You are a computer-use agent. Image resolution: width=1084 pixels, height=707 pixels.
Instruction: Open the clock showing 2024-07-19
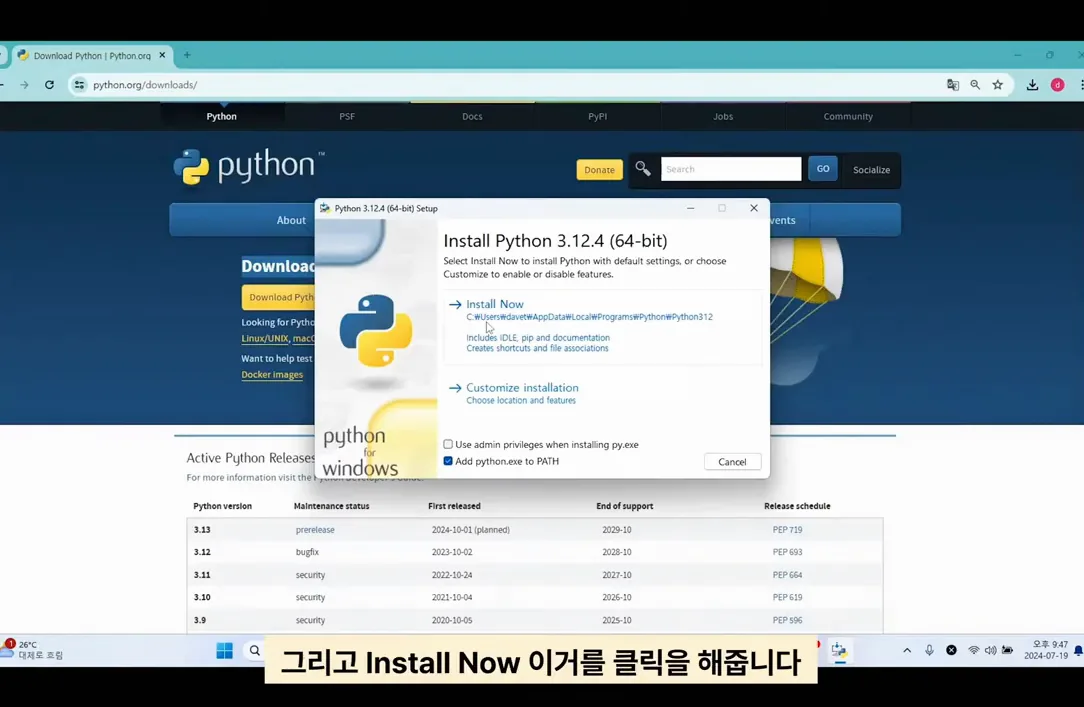pyautogui.click(x=1046, y=650)
